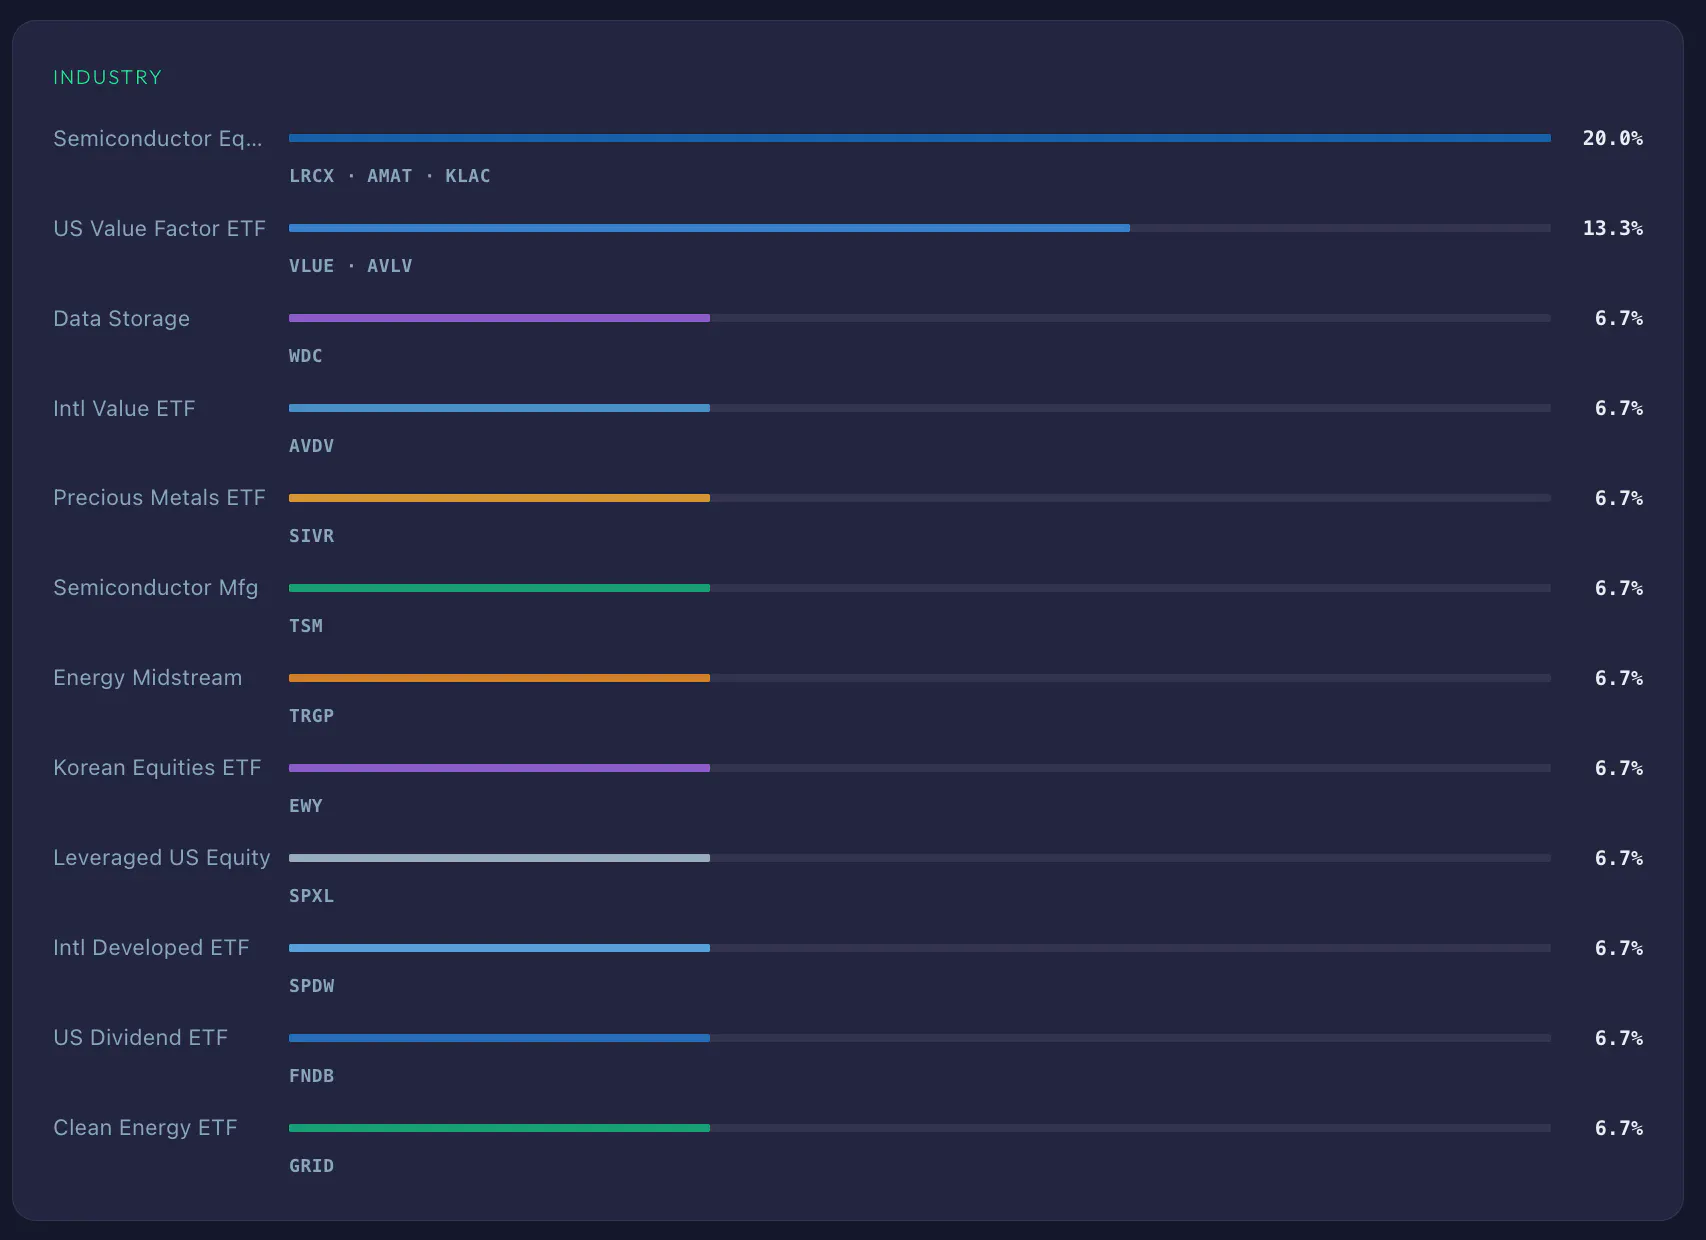Image resolution: width=1706 pixels, height=1240 pixels.
Task: Click 6.7% in the US Dividend ETF row
Action: pyautogui.click(x=1619, y=1038)
